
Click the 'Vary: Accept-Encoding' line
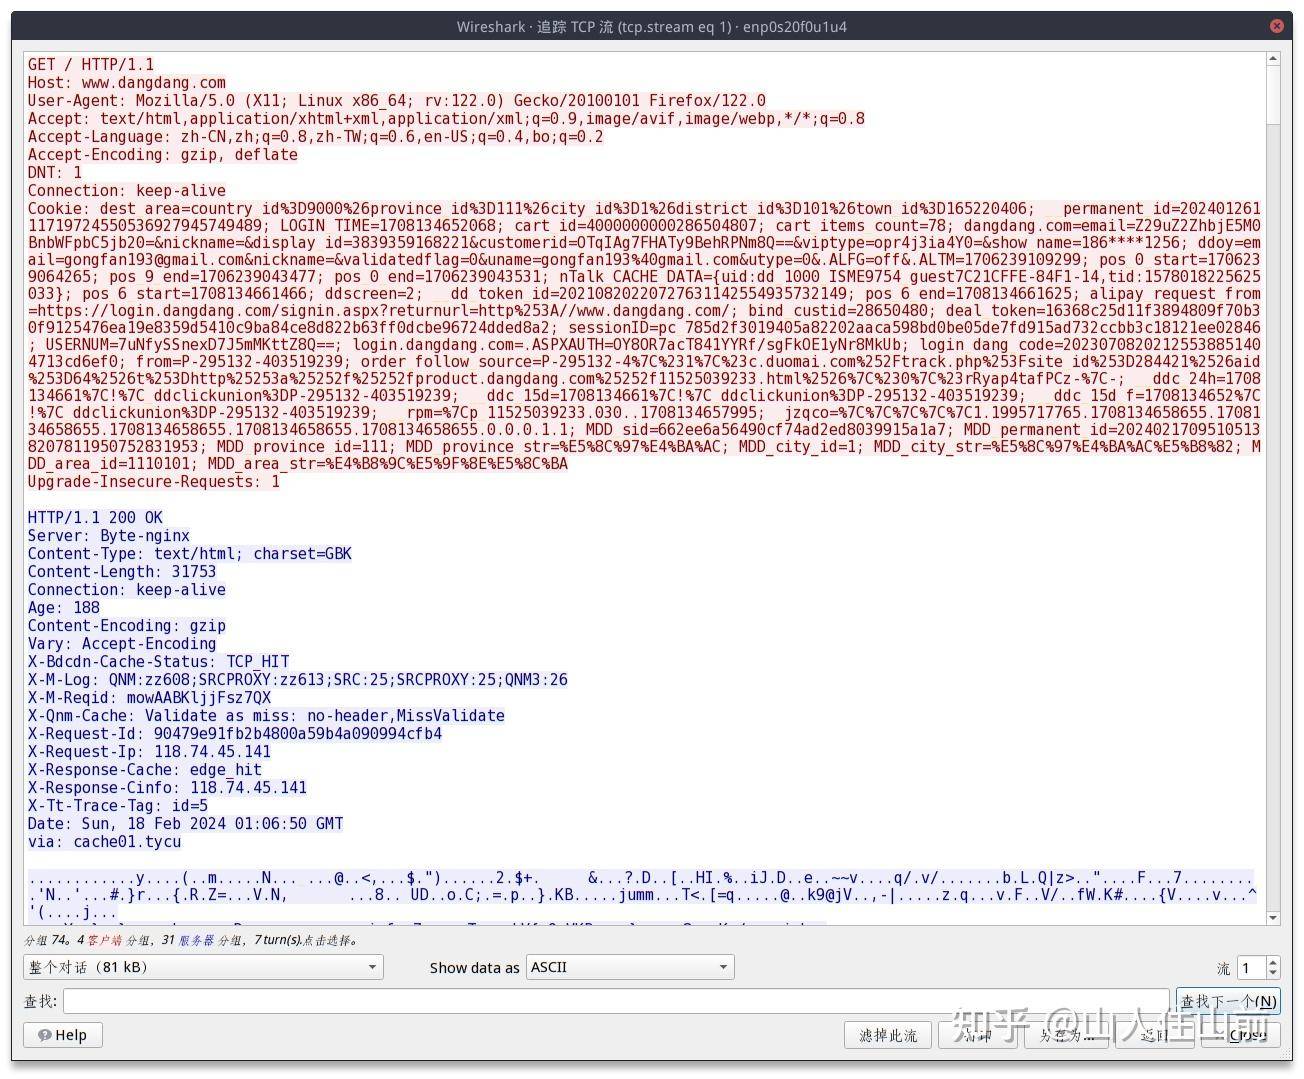tap(122, 644)
